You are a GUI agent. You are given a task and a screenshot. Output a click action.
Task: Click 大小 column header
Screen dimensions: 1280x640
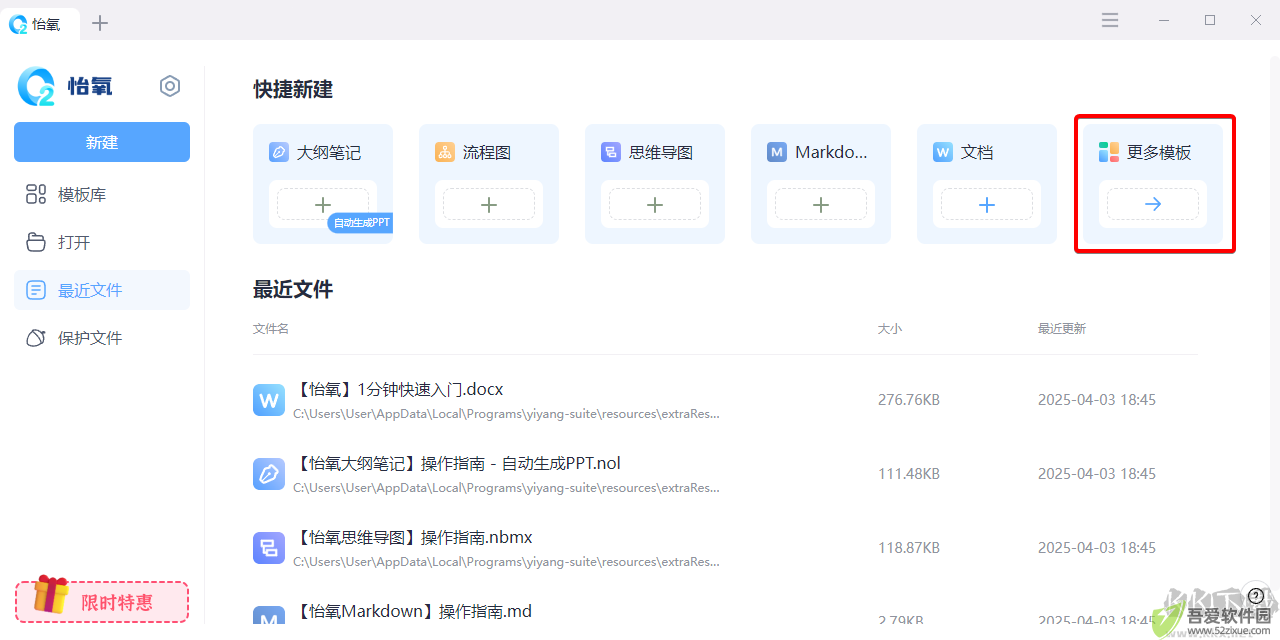pyautogui.click(x=890, y=328)
